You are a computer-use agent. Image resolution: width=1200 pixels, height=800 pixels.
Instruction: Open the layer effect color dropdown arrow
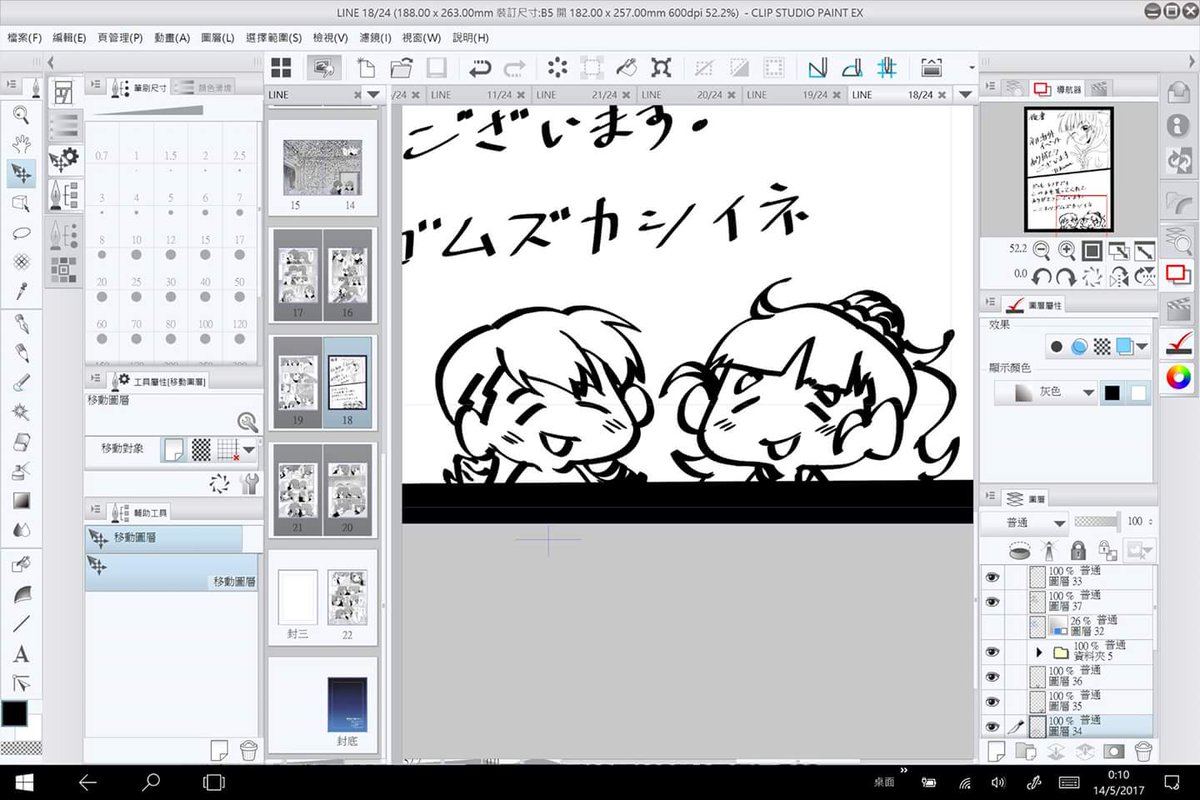click(x=1142, y=347)
